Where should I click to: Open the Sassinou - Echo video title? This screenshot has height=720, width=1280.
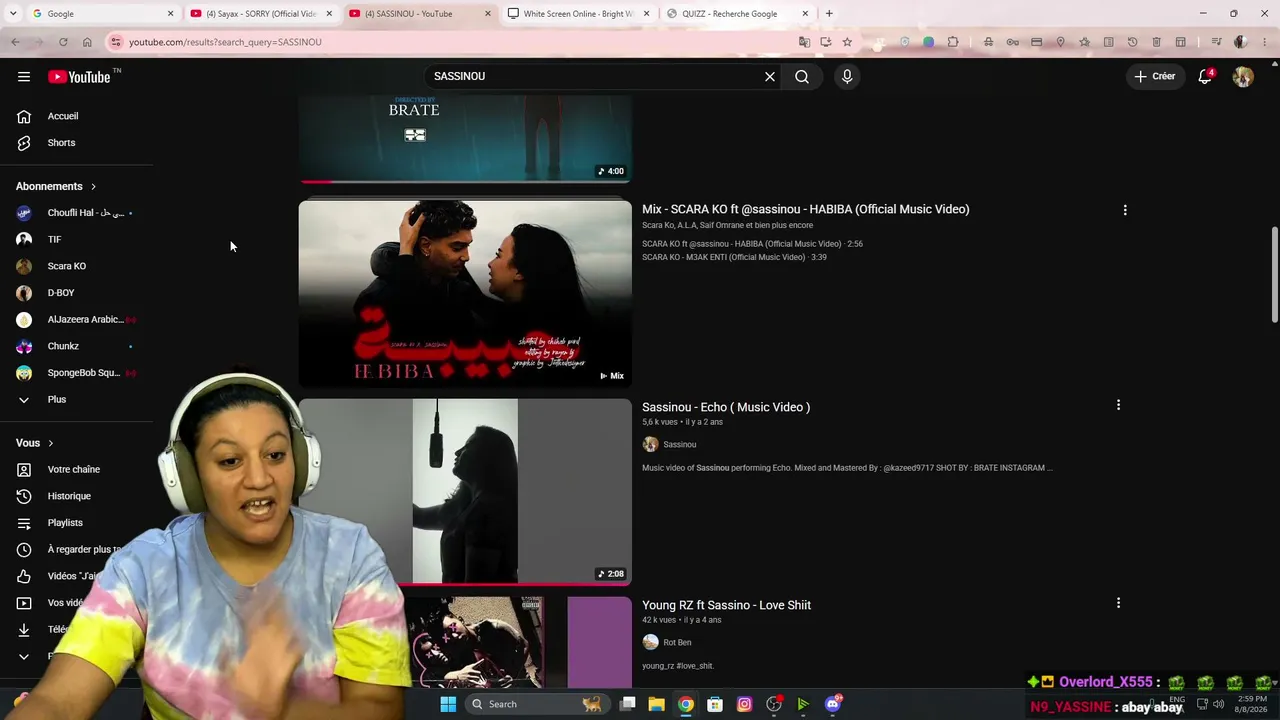point(726,407)
